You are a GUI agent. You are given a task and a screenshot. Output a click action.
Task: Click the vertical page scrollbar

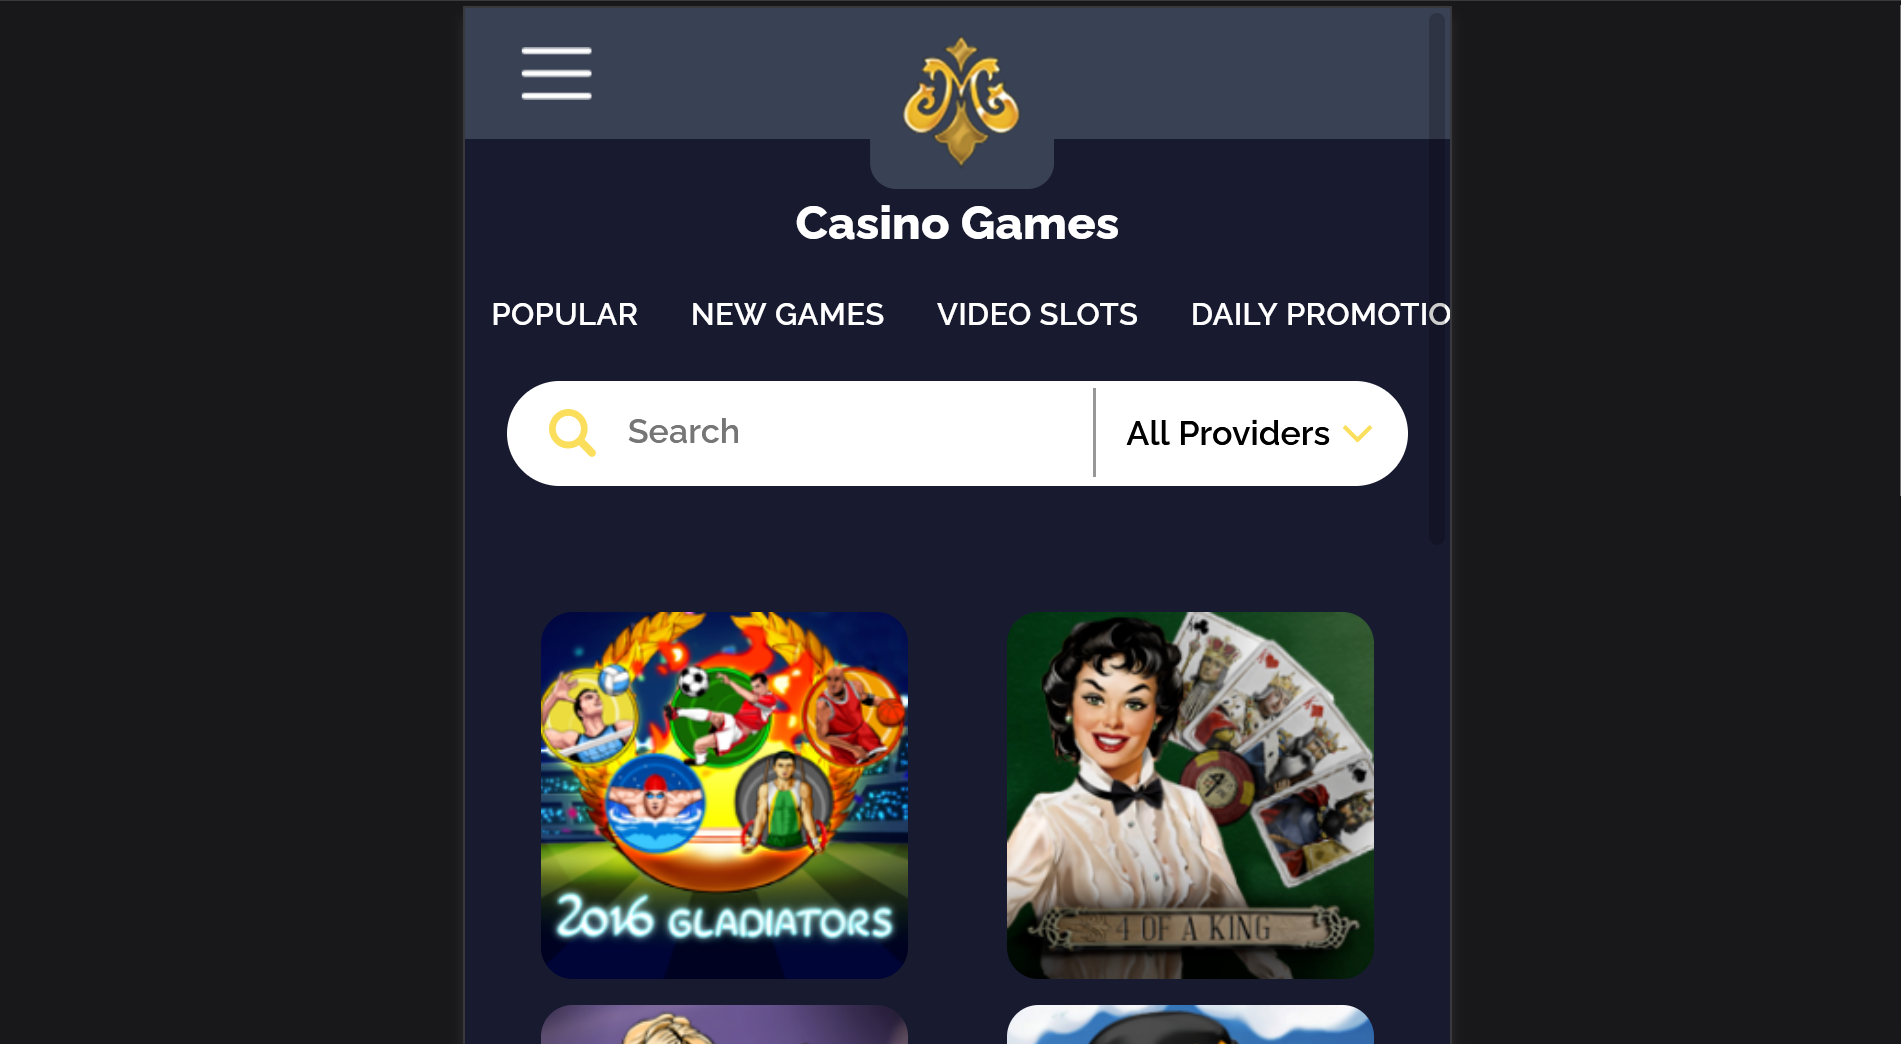click(1438, 279)
